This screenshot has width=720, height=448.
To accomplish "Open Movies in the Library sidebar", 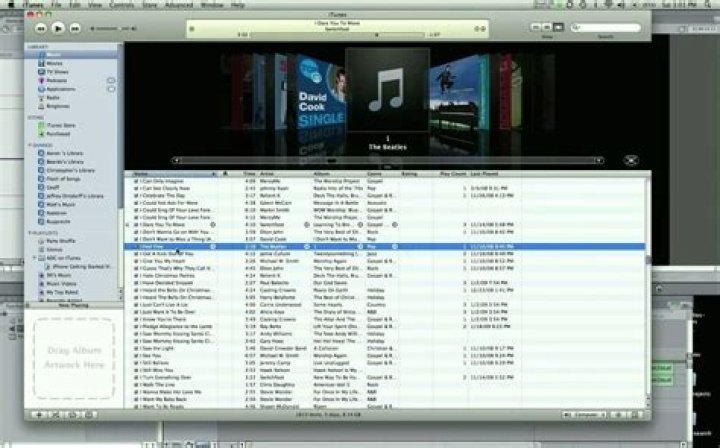I will [55, 61].
